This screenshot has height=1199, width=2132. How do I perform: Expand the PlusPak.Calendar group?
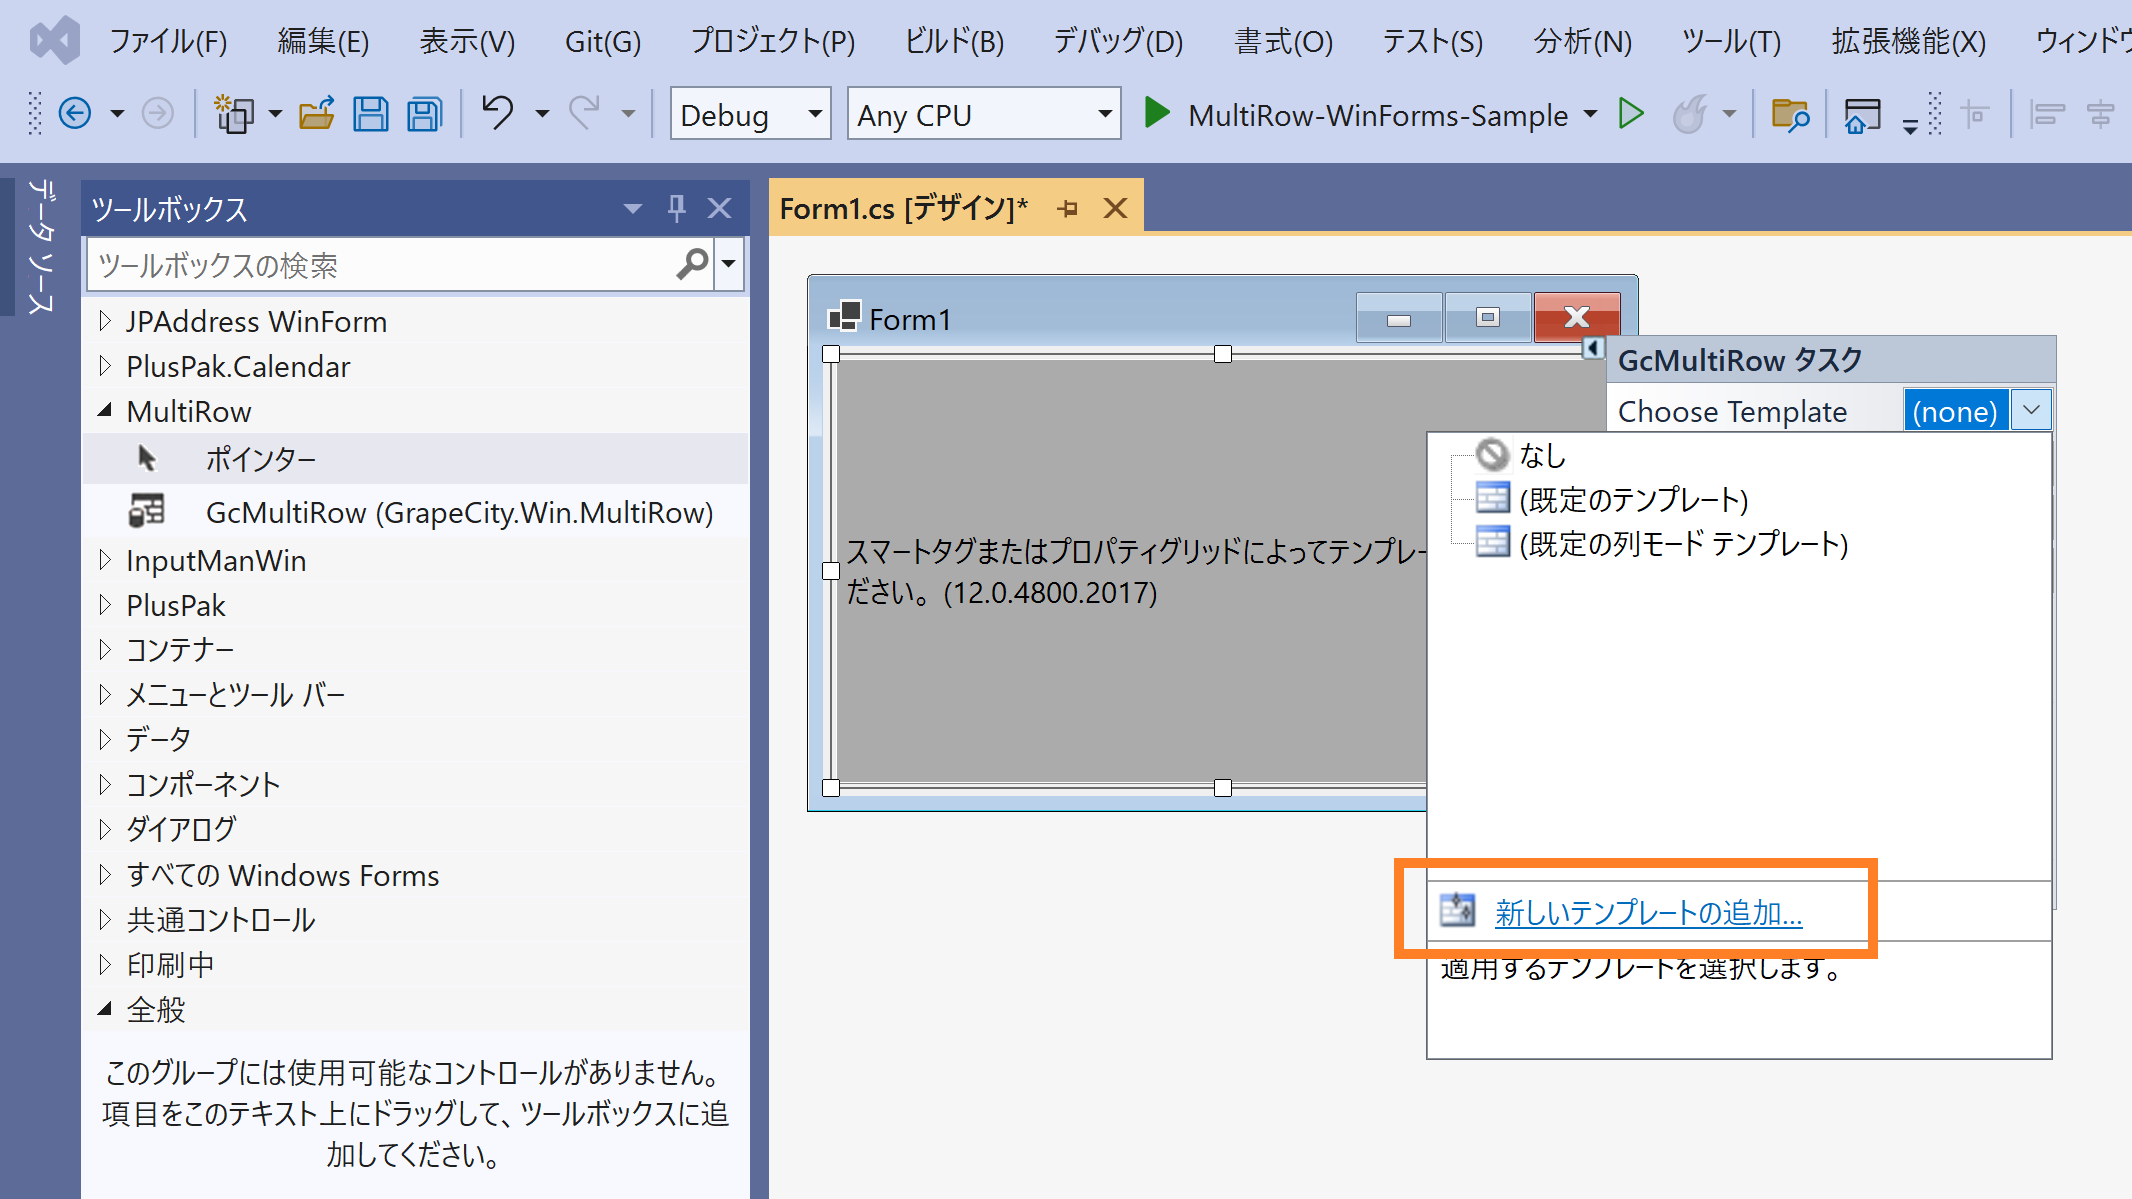(x=105, y=366)
